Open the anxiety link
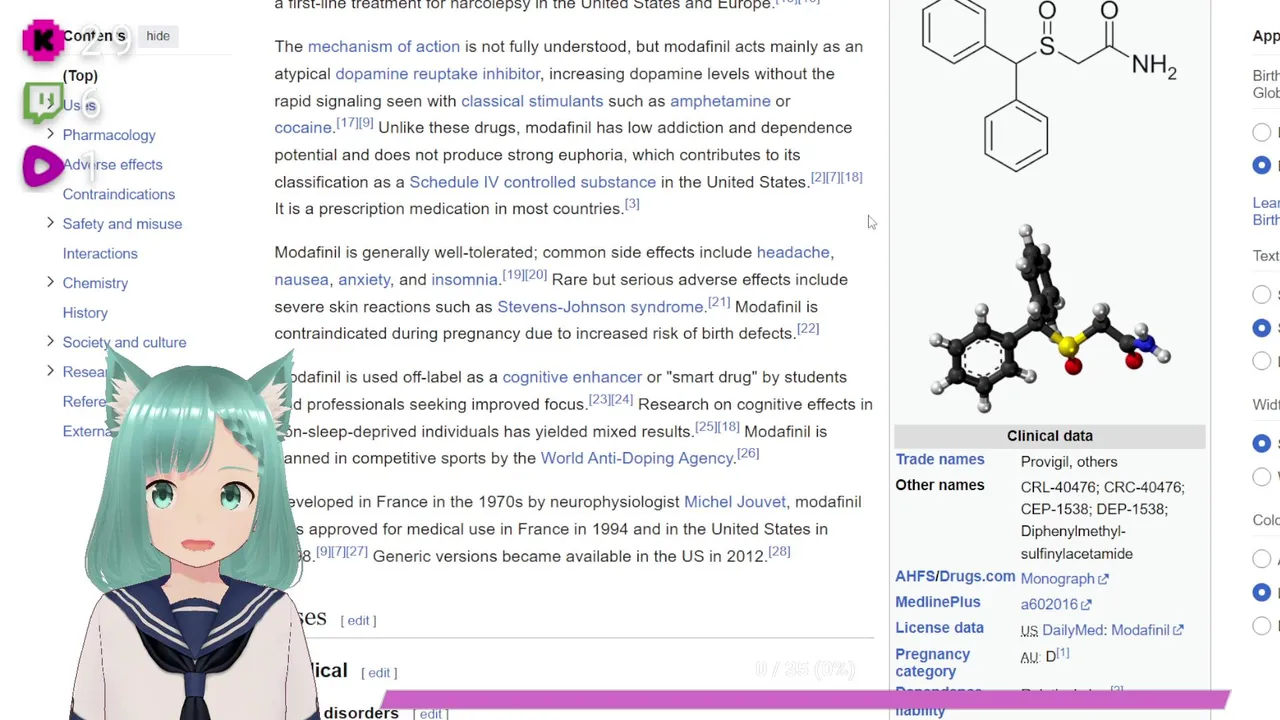Image resolution: width=1280 pixels, height=720 pixels. [364, 280]
